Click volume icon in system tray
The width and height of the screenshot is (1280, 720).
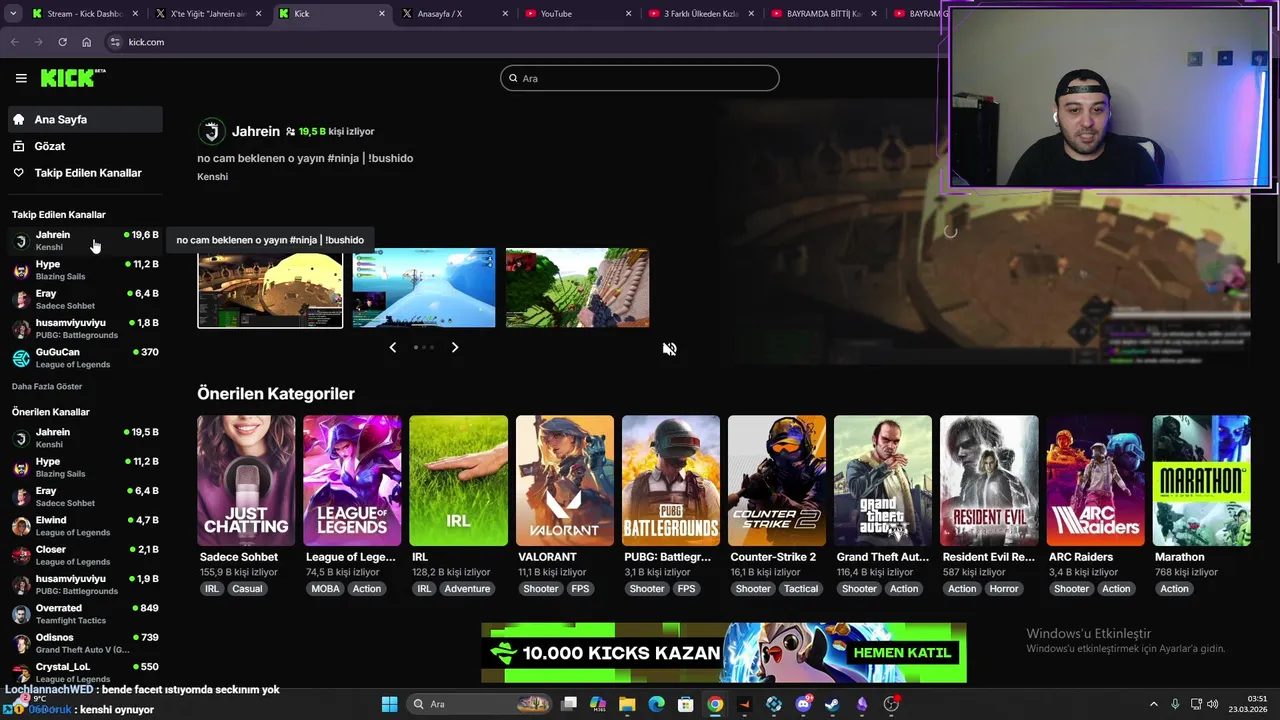1212,704
